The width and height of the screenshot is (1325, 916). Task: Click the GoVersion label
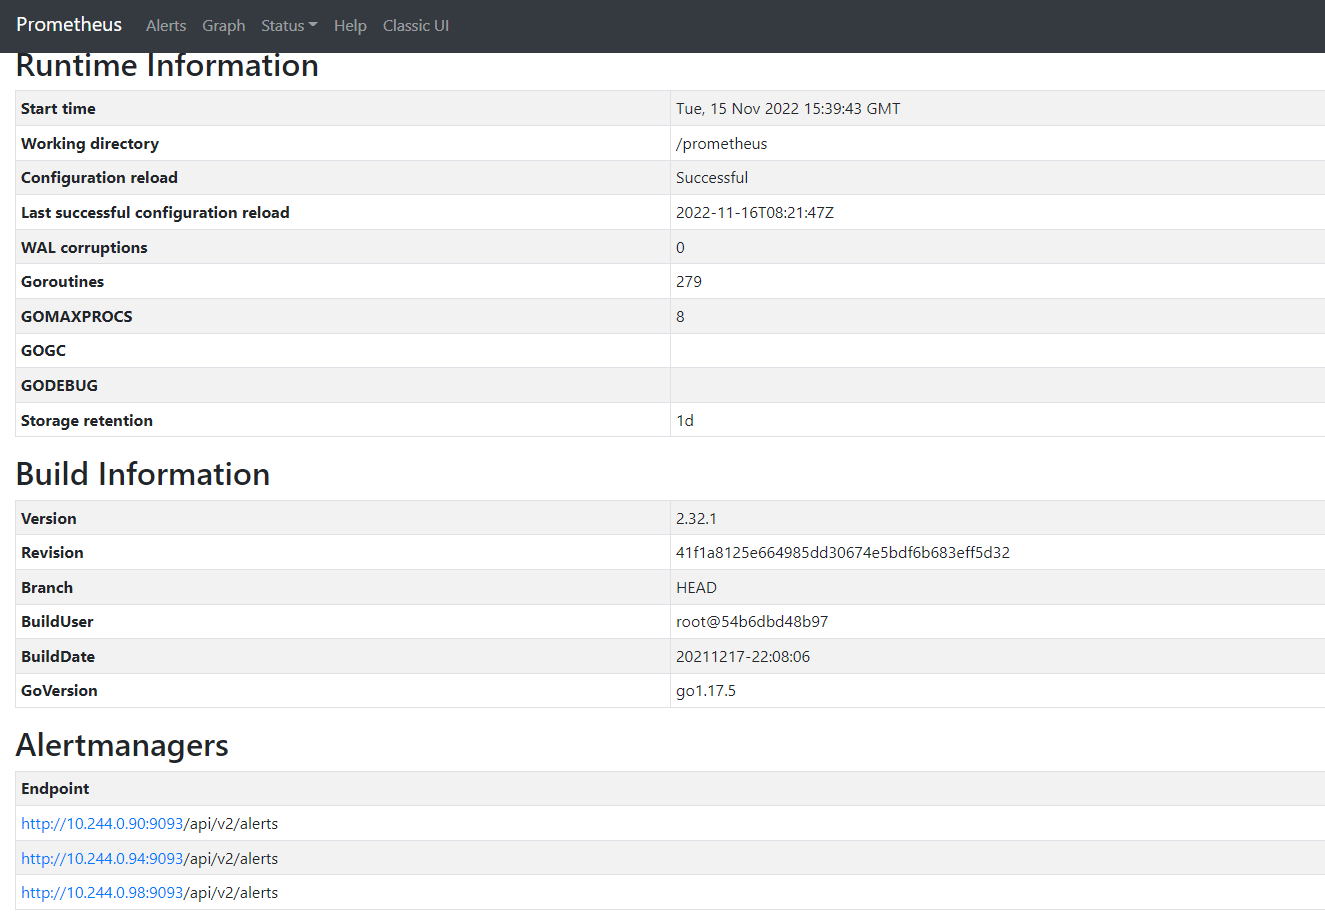(x=59, y=691)
